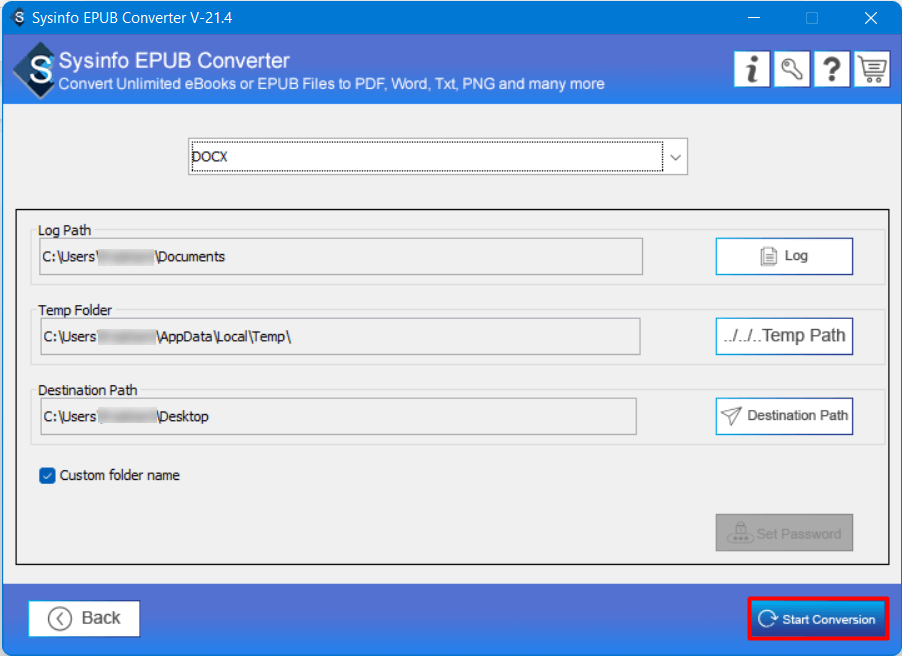Viewport: 902px width, 656px height.
Task: Click the Log button
Action: point(784,256)
